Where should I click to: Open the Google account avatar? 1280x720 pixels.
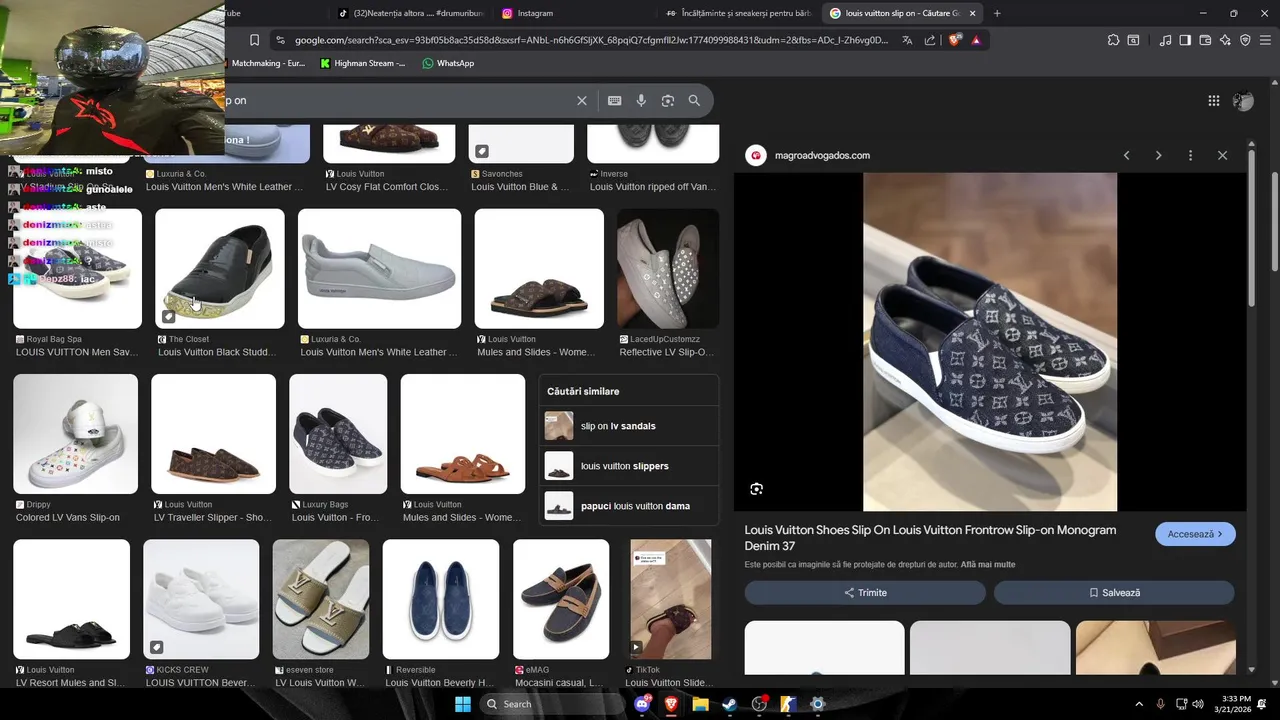tap(1243, 100)
